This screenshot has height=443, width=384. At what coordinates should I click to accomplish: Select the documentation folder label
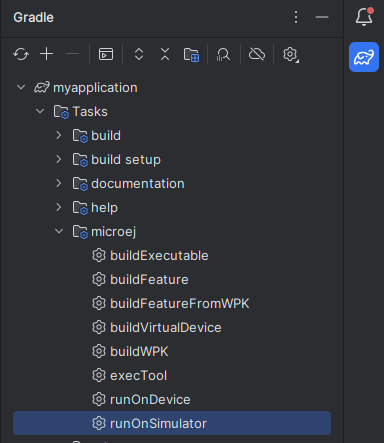pyautogui.click(x=138, y=184)
